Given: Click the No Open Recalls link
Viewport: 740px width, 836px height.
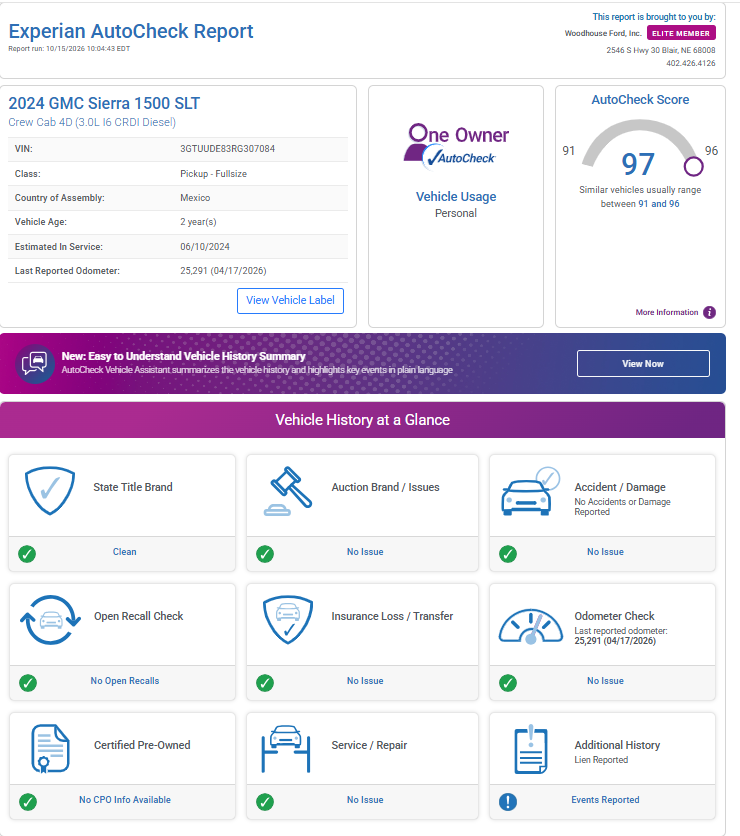Looking at the screenshot, I should coord(125,681).
